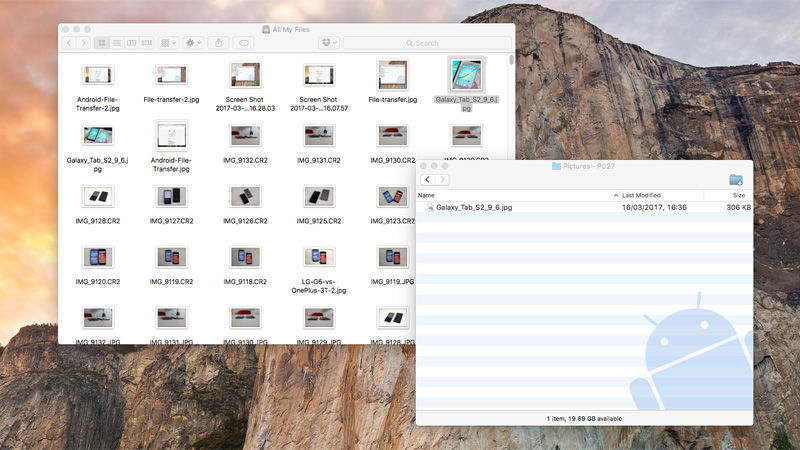
Task: Select the Android-File-Transfer-2.jpg thumbnail
Action: click(97, 75)
